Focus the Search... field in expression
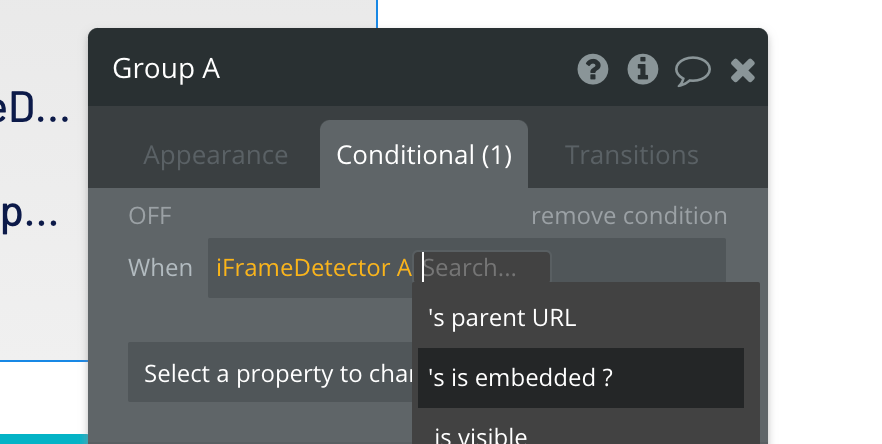The width and height of the screenshot is (882, 444). (483, 268)
